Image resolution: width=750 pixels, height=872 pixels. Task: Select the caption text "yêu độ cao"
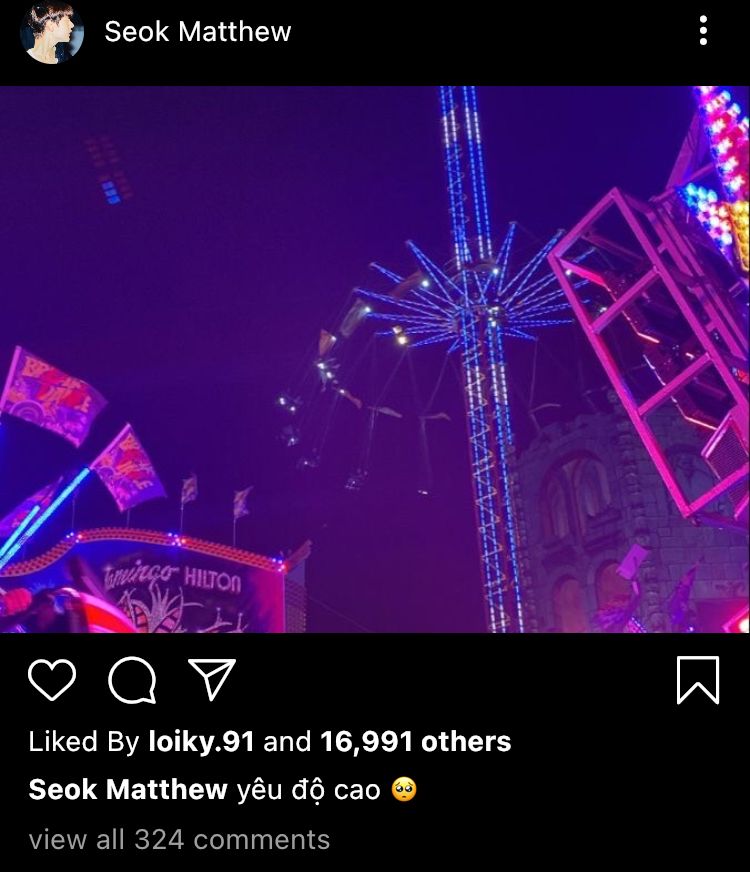pos(308,790)
